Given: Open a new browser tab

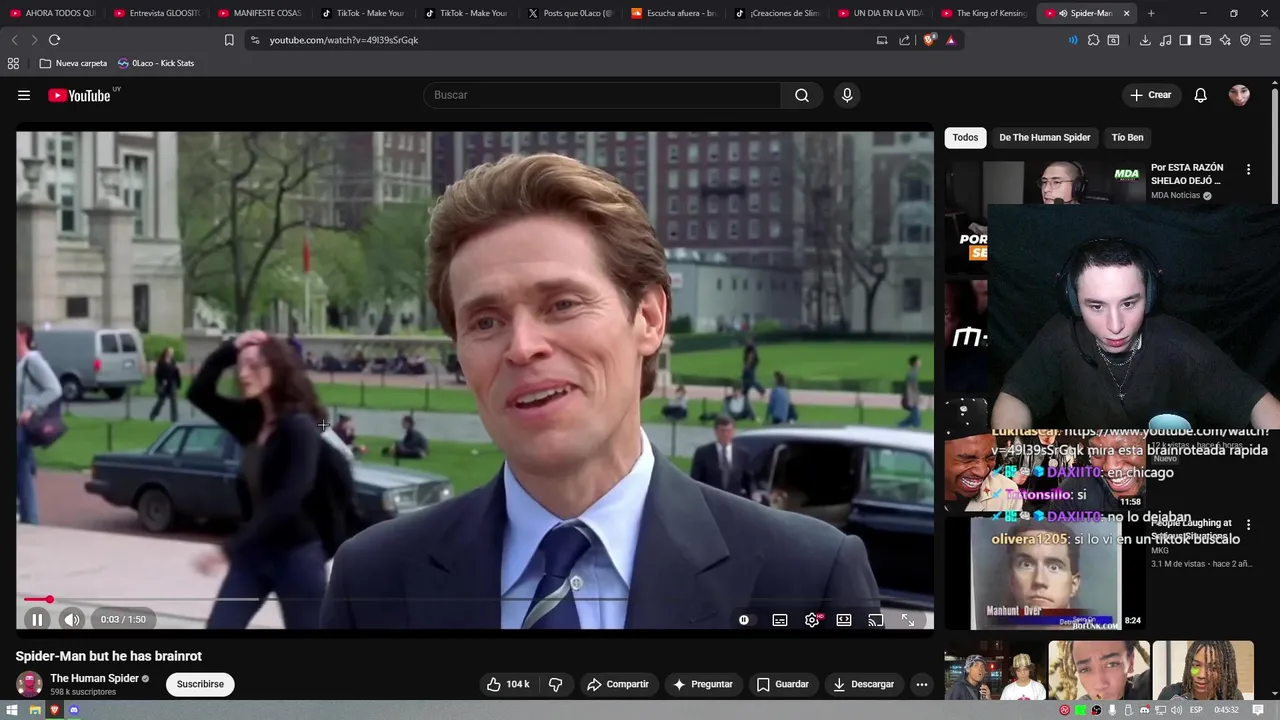Looking at the screenshot, I should point(1151,13).
